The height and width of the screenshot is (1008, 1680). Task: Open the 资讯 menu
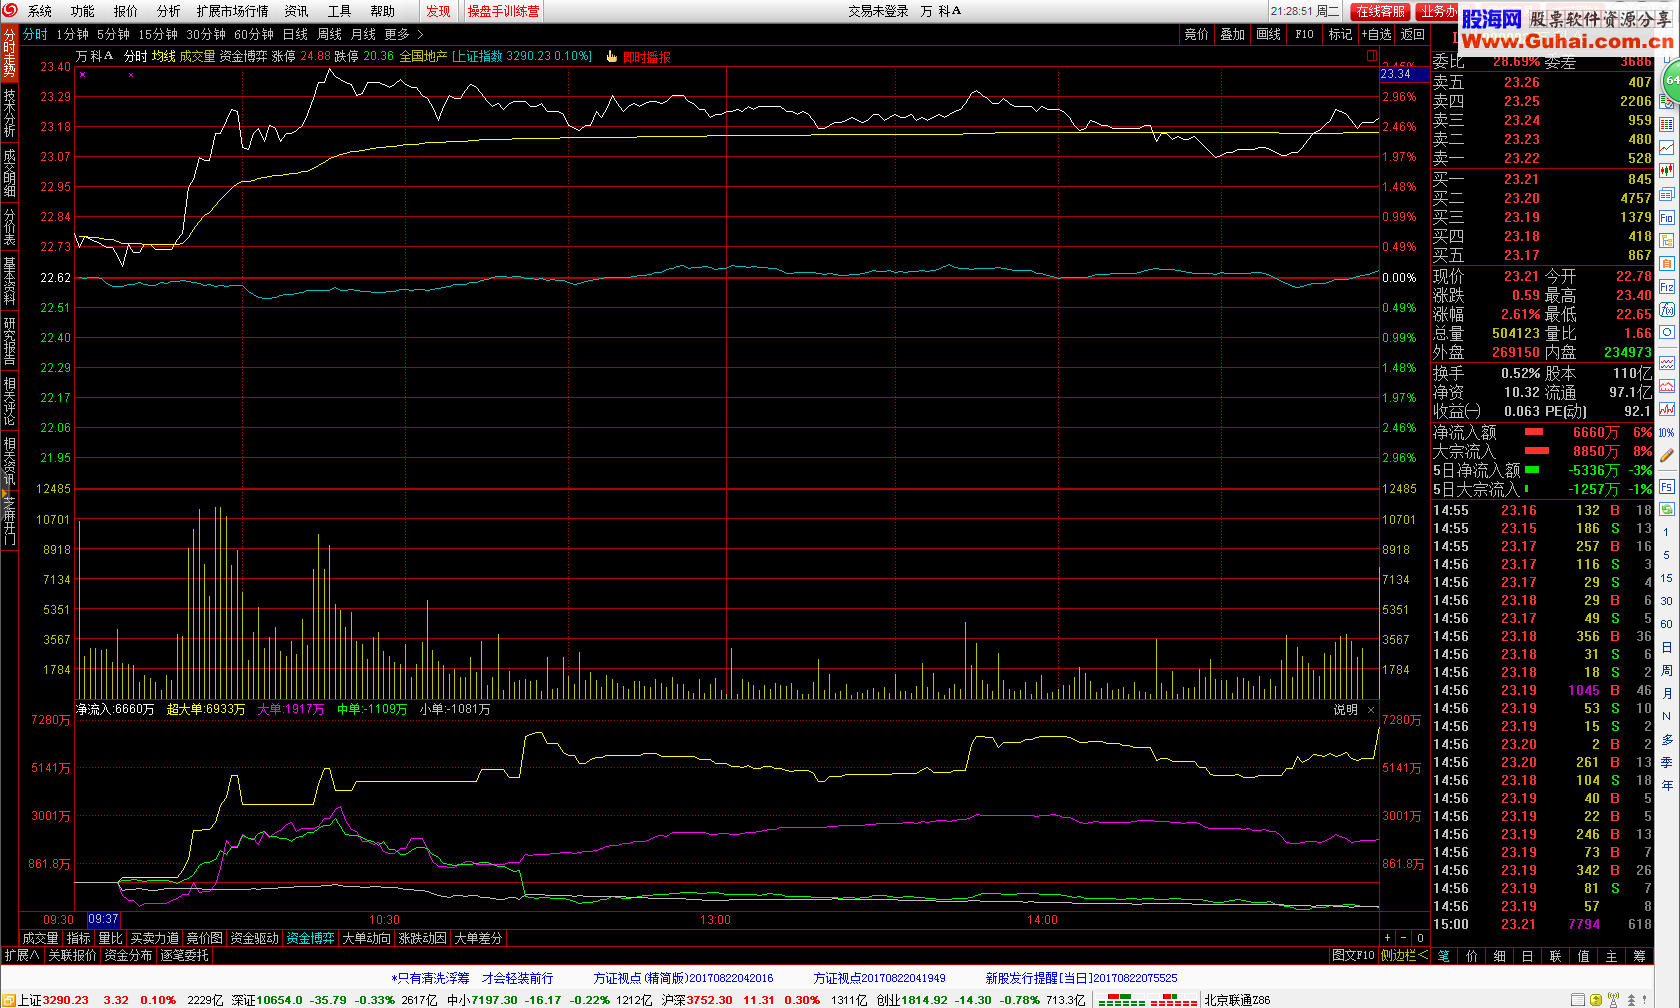[297, 11]
